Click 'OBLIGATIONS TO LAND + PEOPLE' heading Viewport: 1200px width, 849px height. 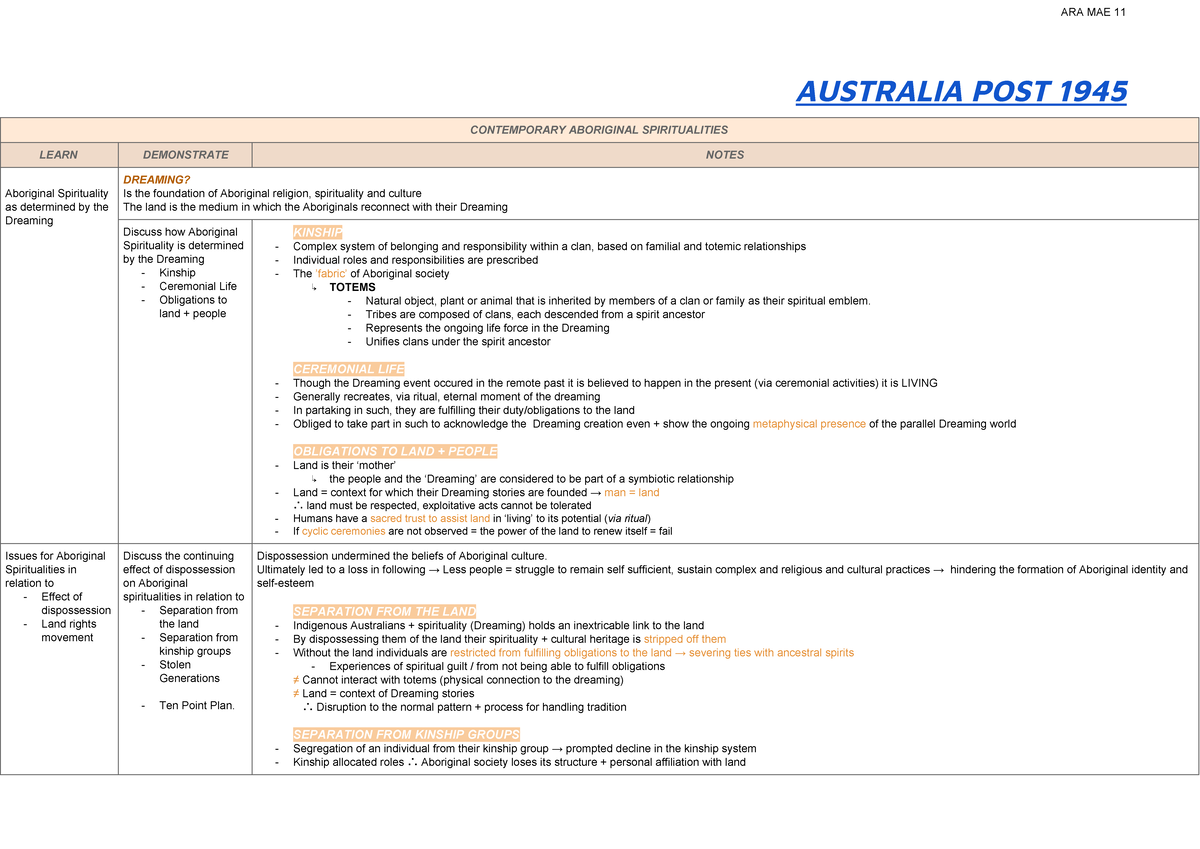pyautogui.click(x=394, y=451)
